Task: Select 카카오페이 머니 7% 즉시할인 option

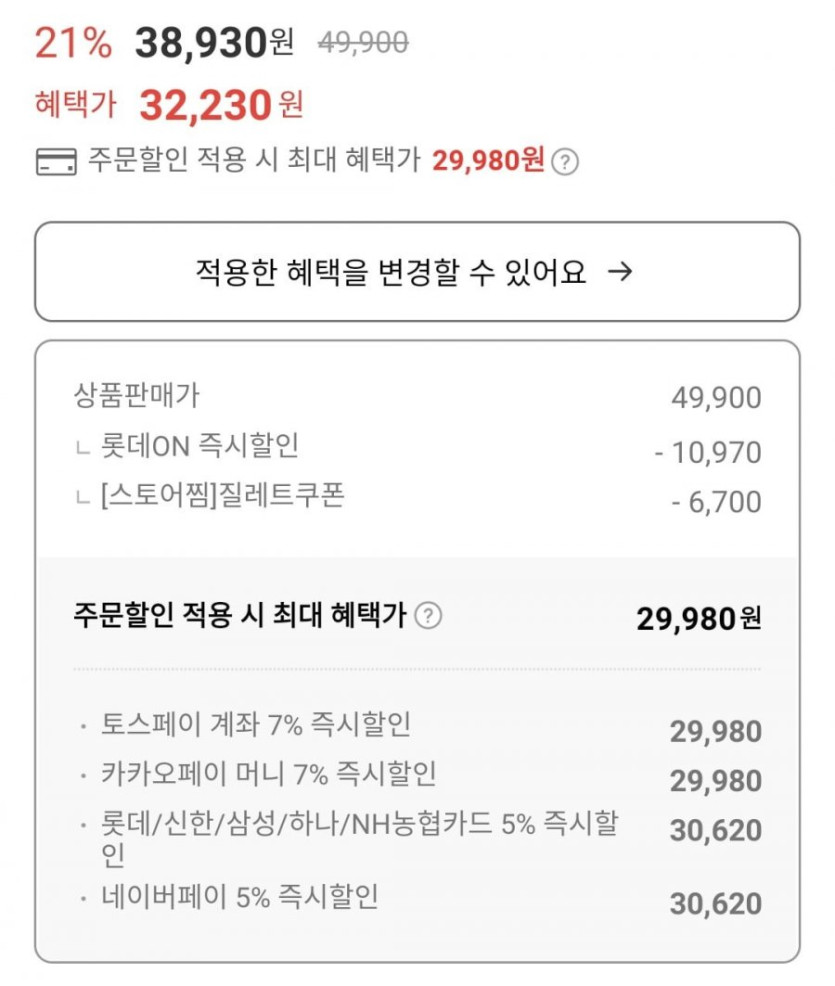Action: pos(269,774)
